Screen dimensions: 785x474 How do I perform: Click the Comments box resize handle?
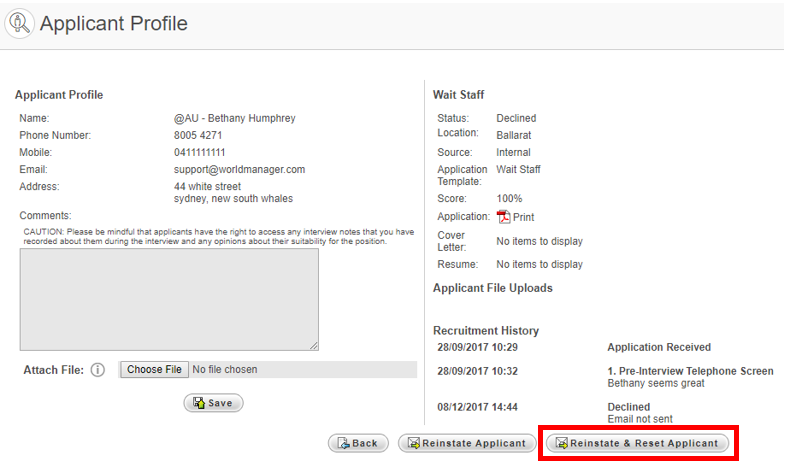point(314,346)
